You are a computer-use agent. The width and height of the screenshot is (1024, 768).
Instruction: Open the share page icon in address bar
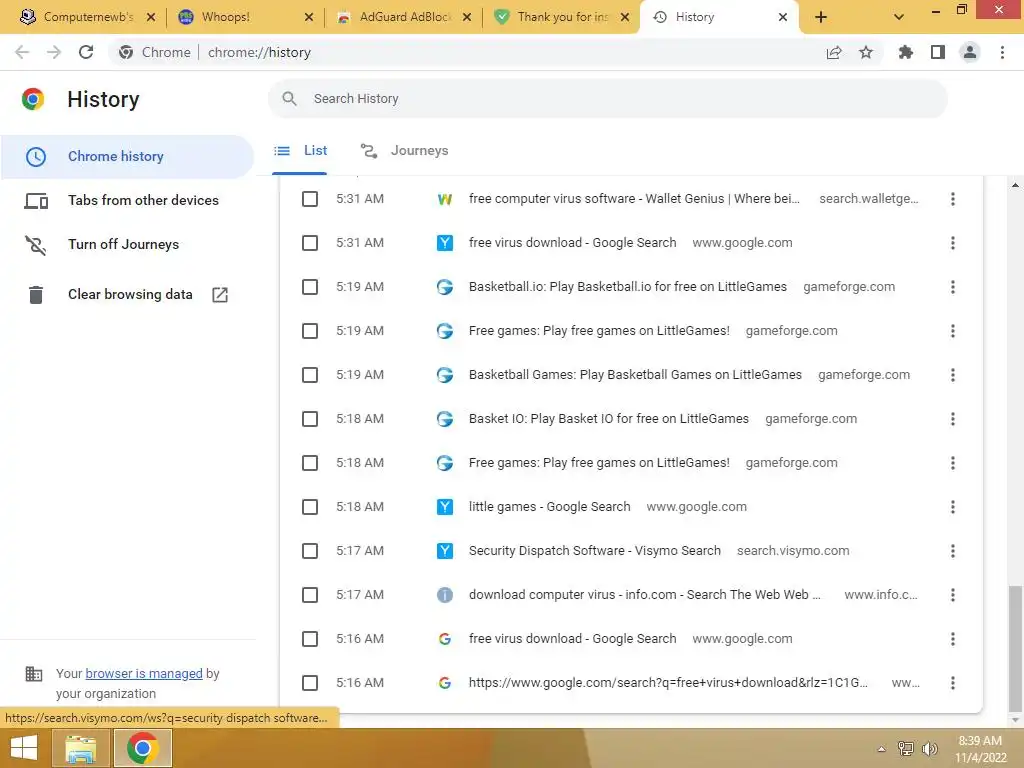coord(834,52)
